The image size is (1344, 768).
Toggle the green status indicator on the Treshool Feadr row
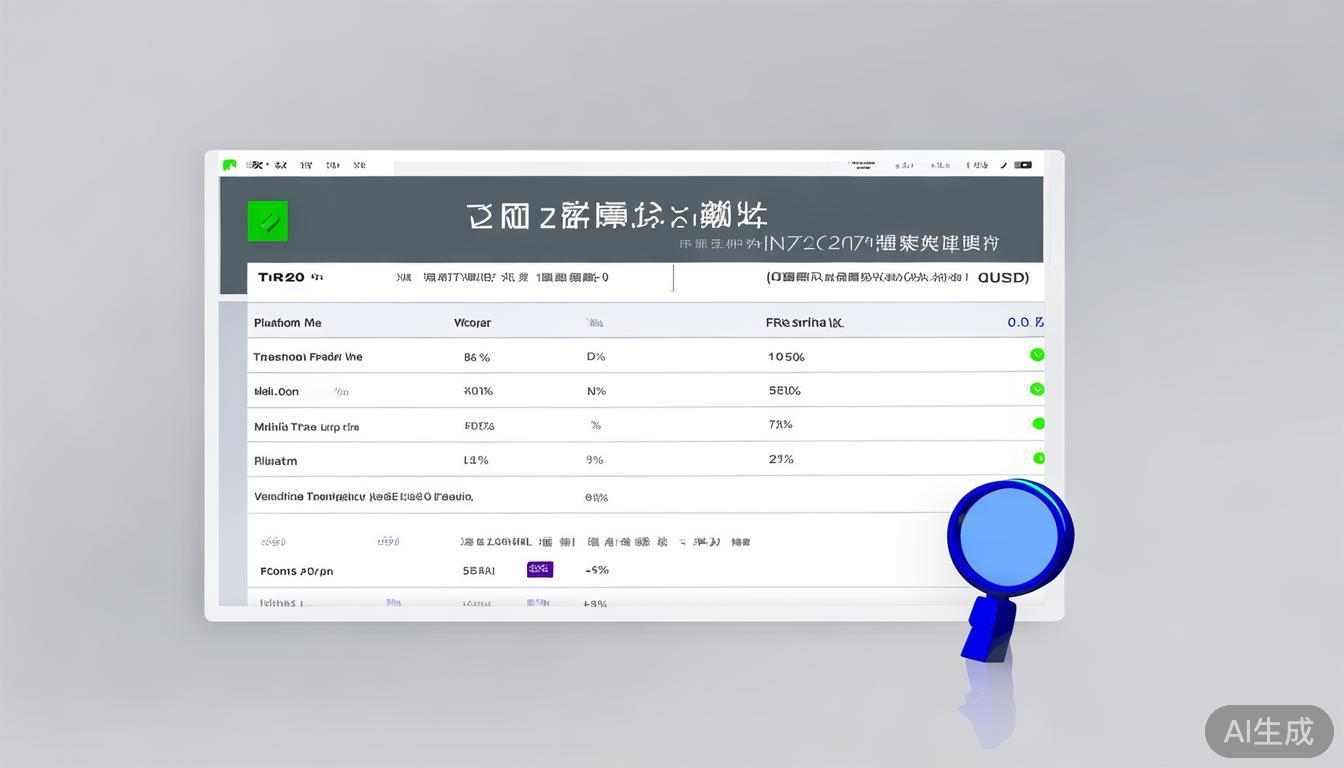[1037, 354]
